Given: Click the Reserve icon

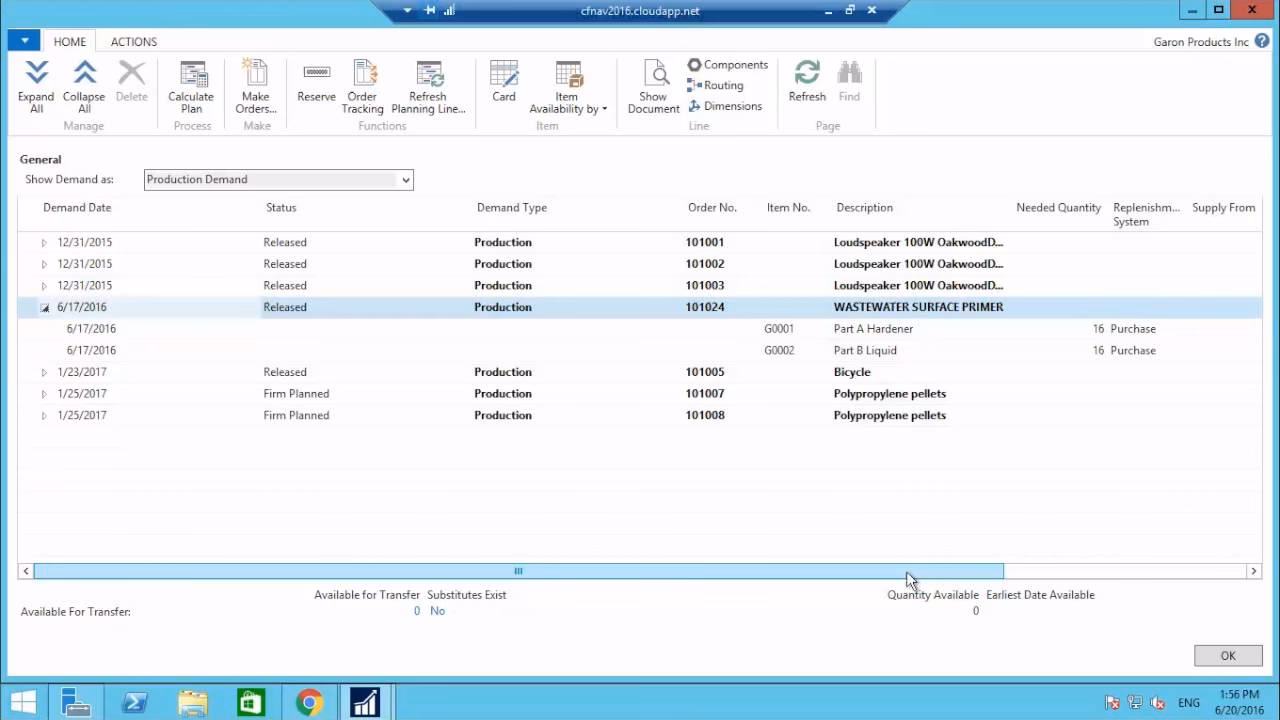Looking at the screenshot, I should tap(316, 80).
